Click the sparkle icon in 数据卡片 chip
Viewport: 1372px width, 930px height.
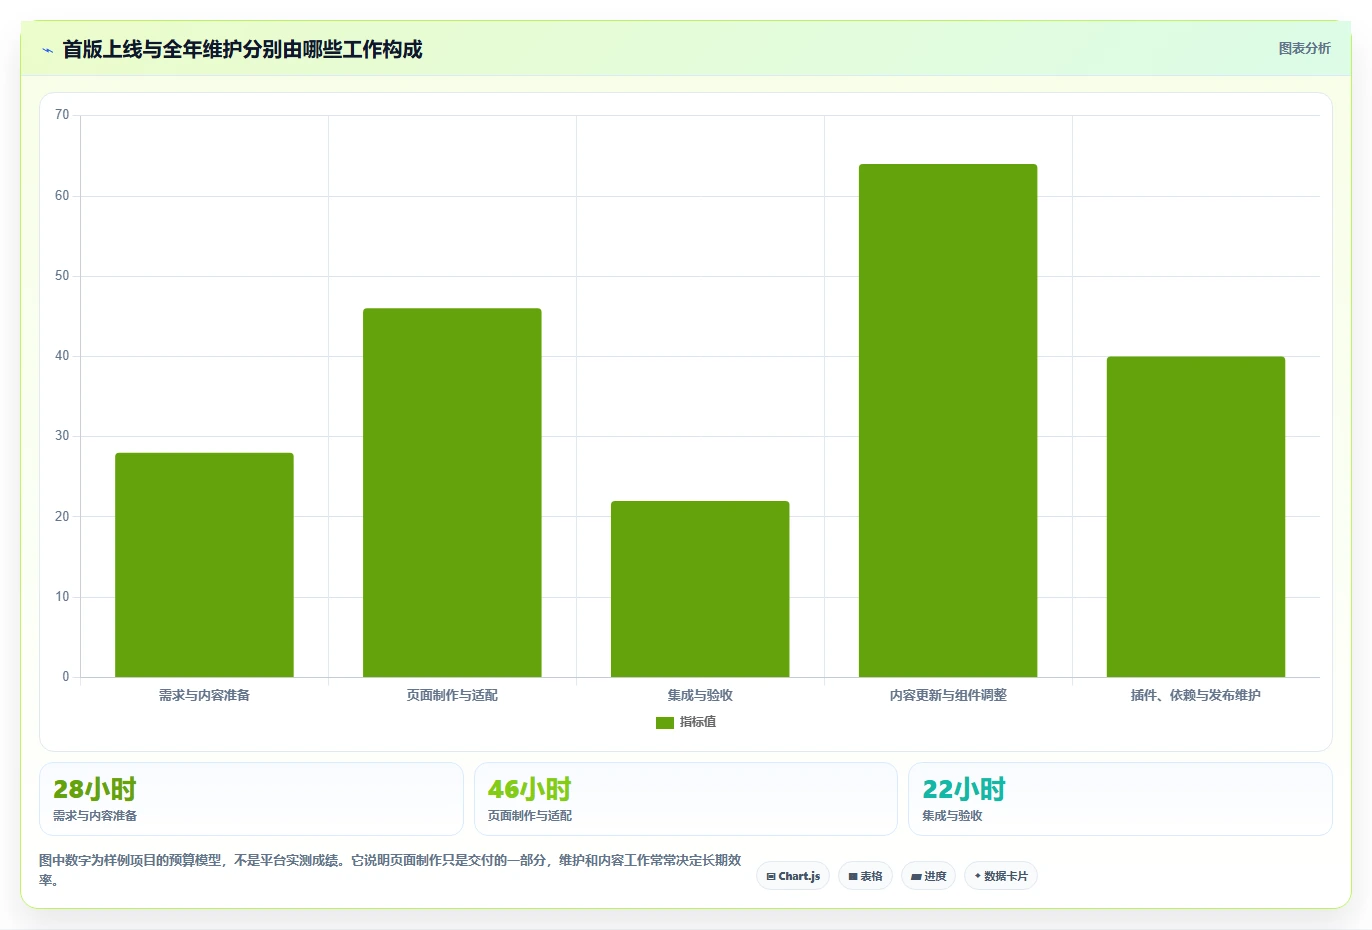pyautogui.click(x=977, y=876)
